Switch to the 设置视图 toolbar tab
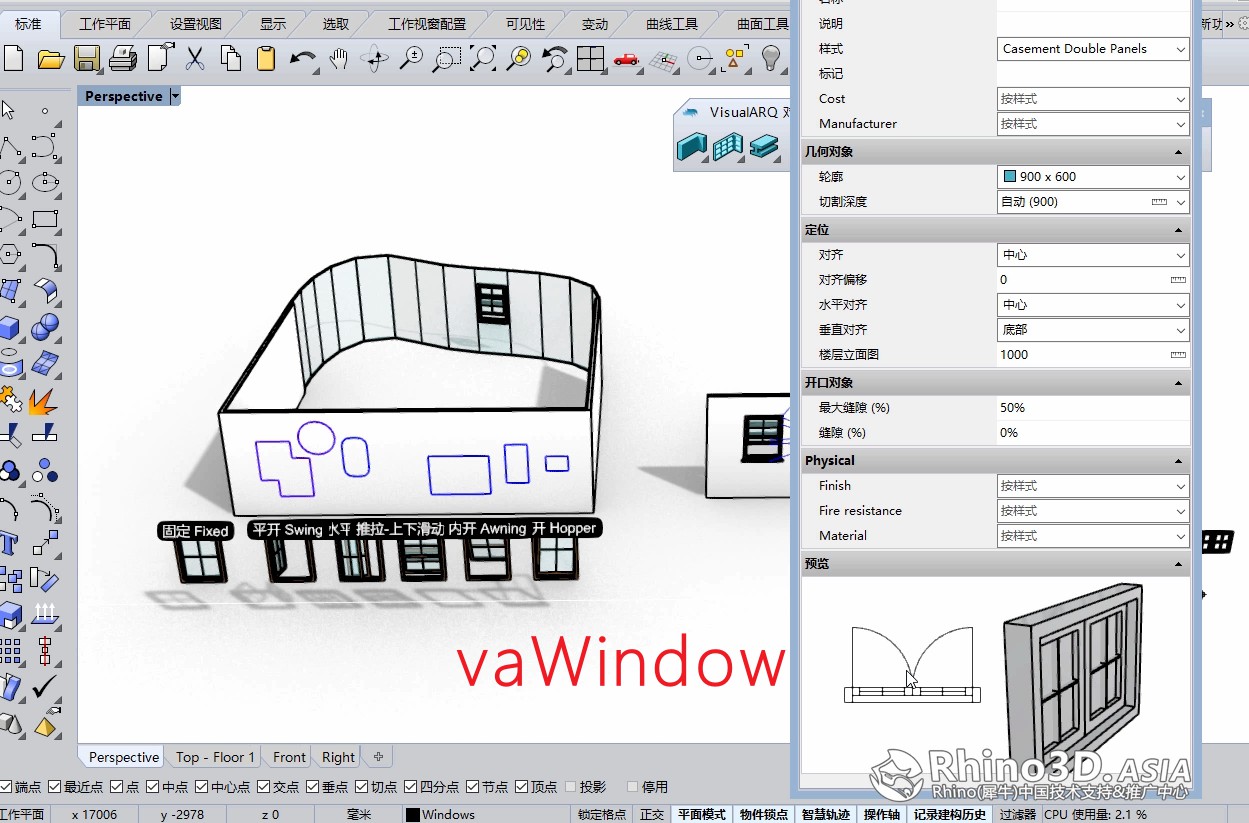The height and width of the screenshot is (823, 1249). (195, 24)
